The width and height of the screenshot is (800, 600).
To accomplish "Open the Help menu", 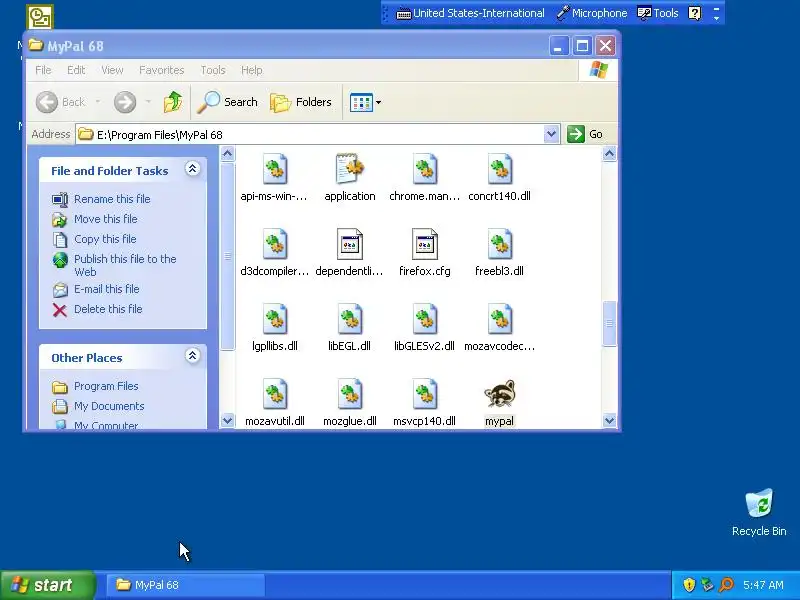I will pyautogui.click(x=252, y=70).
